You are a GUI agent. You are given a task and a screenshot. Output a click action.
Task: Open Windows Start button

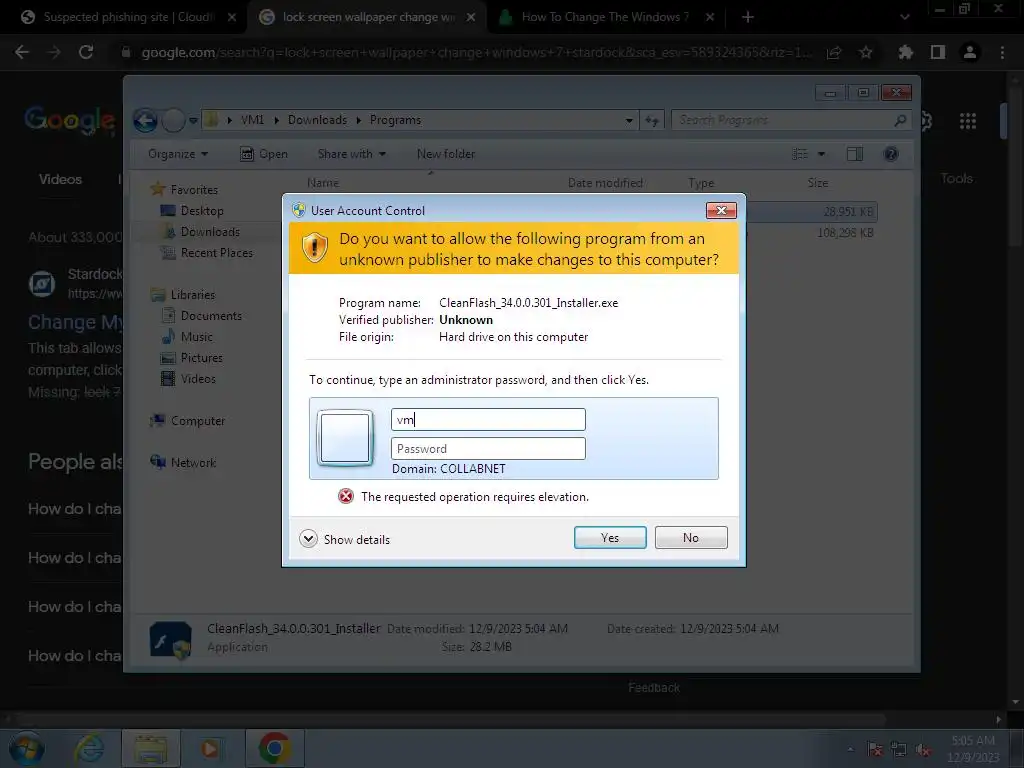coord(26,748)
